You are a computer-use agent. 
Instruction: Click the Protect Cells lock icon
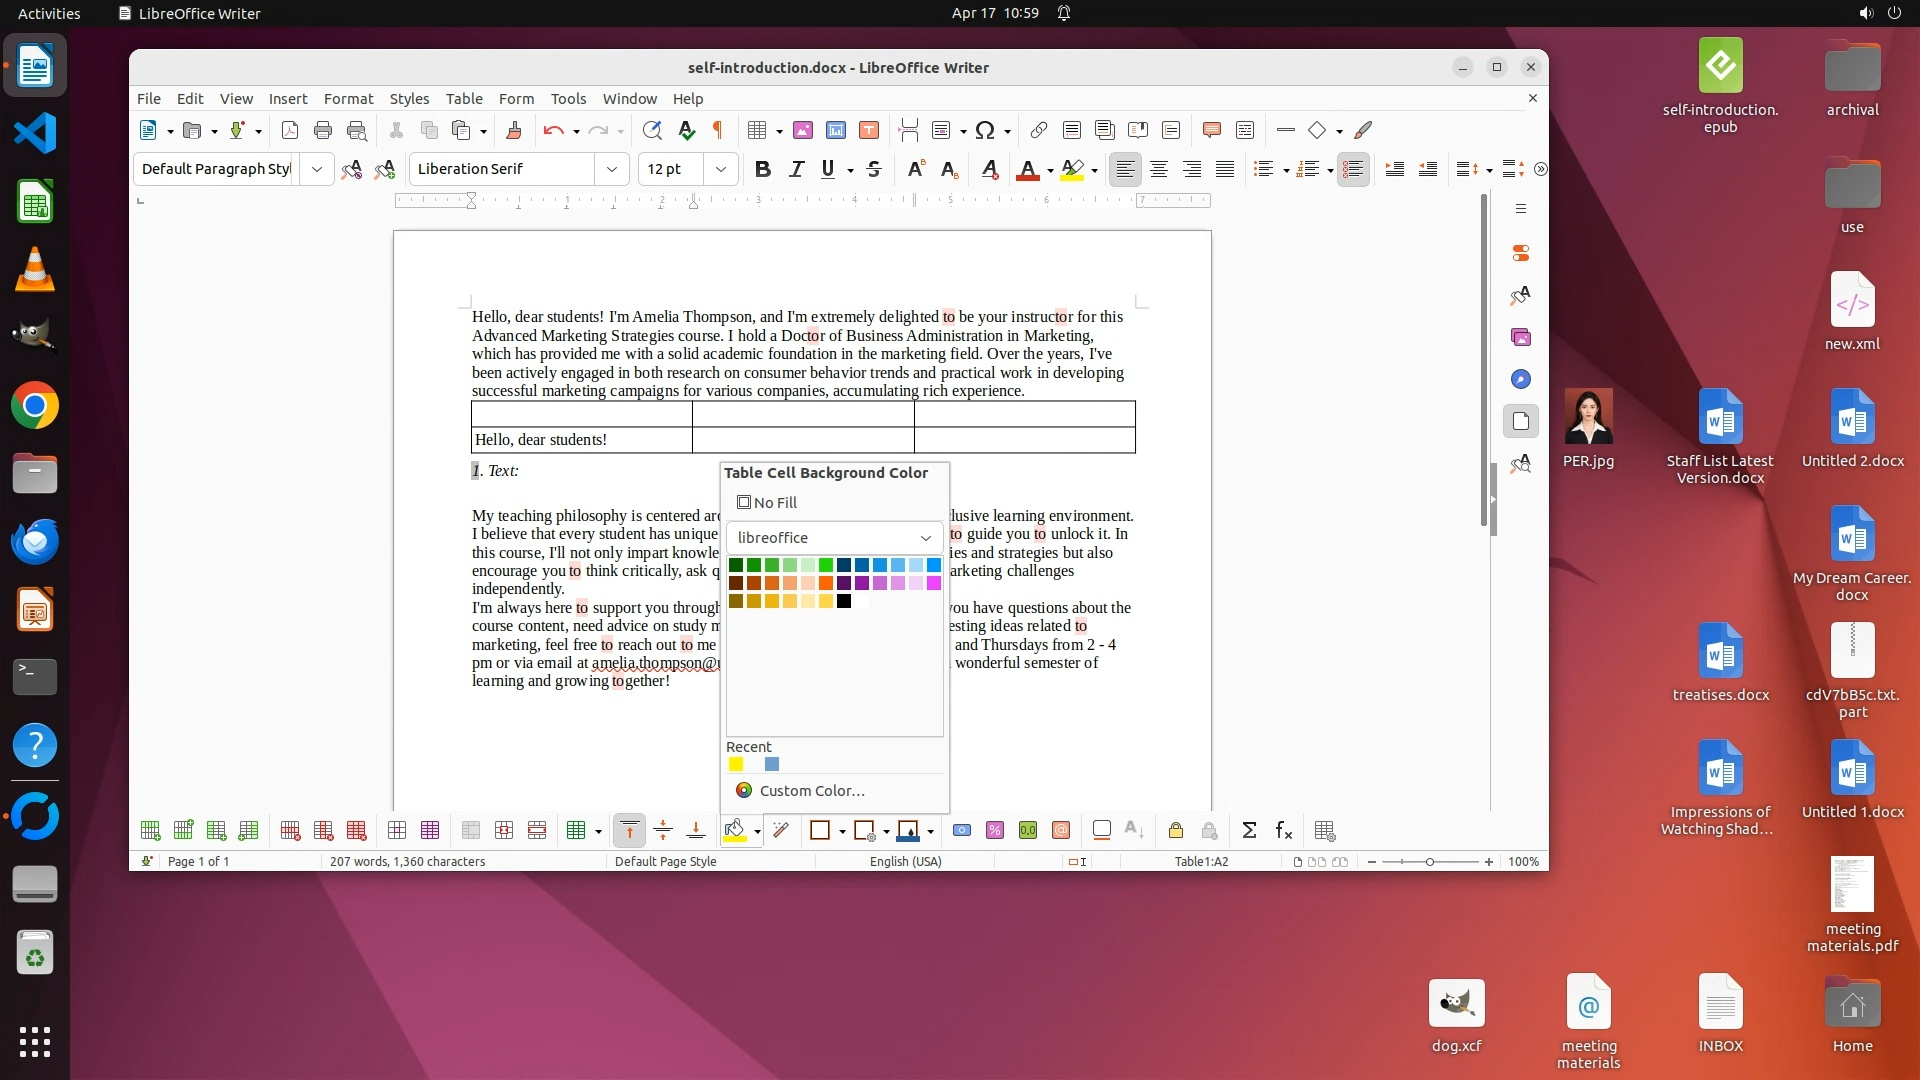pyautogui.click(x=1176, y=830)
